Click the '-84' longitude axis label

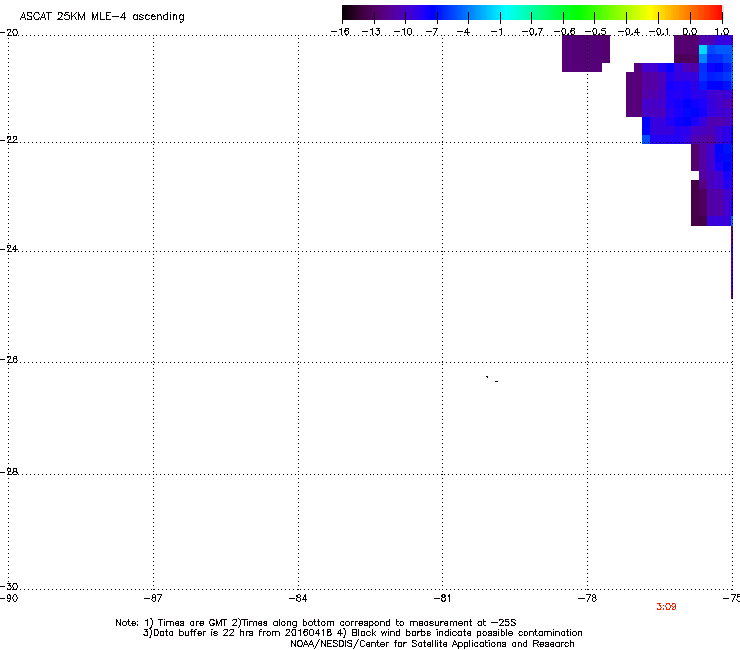click(x=298, y=599)
